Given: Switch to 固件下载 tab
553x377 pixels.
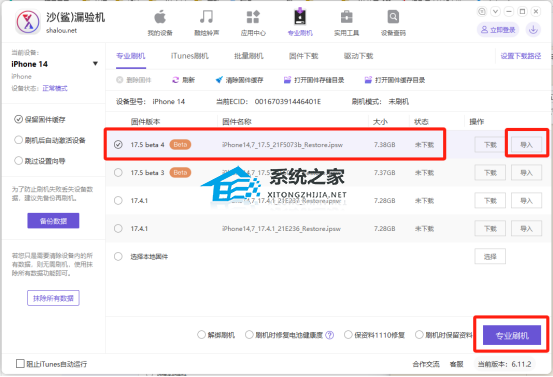Looking at the screenshot, I should coord(303,56).
